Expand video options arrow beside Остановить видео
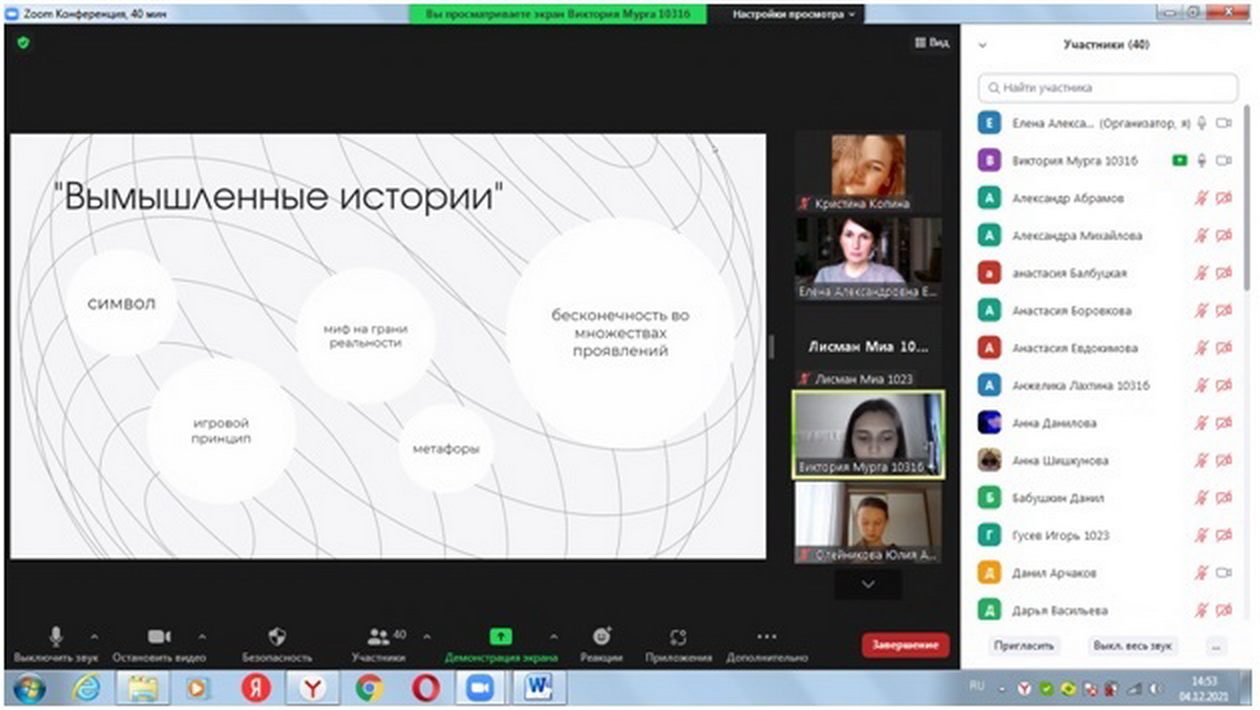 [x=201, y=636]
